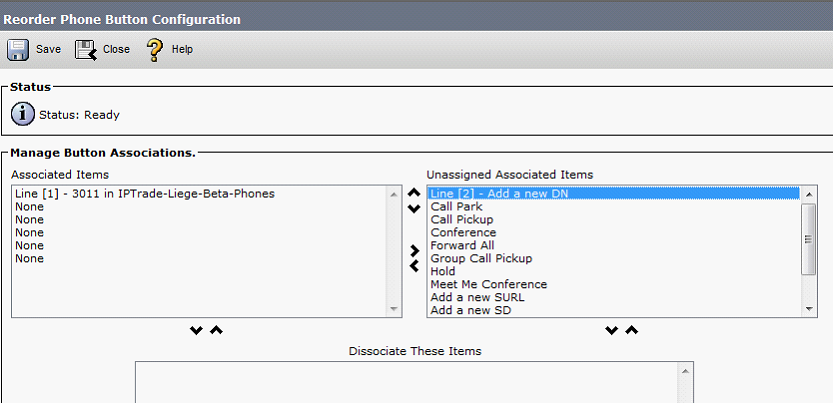Click the Help text link

(182, 49)
